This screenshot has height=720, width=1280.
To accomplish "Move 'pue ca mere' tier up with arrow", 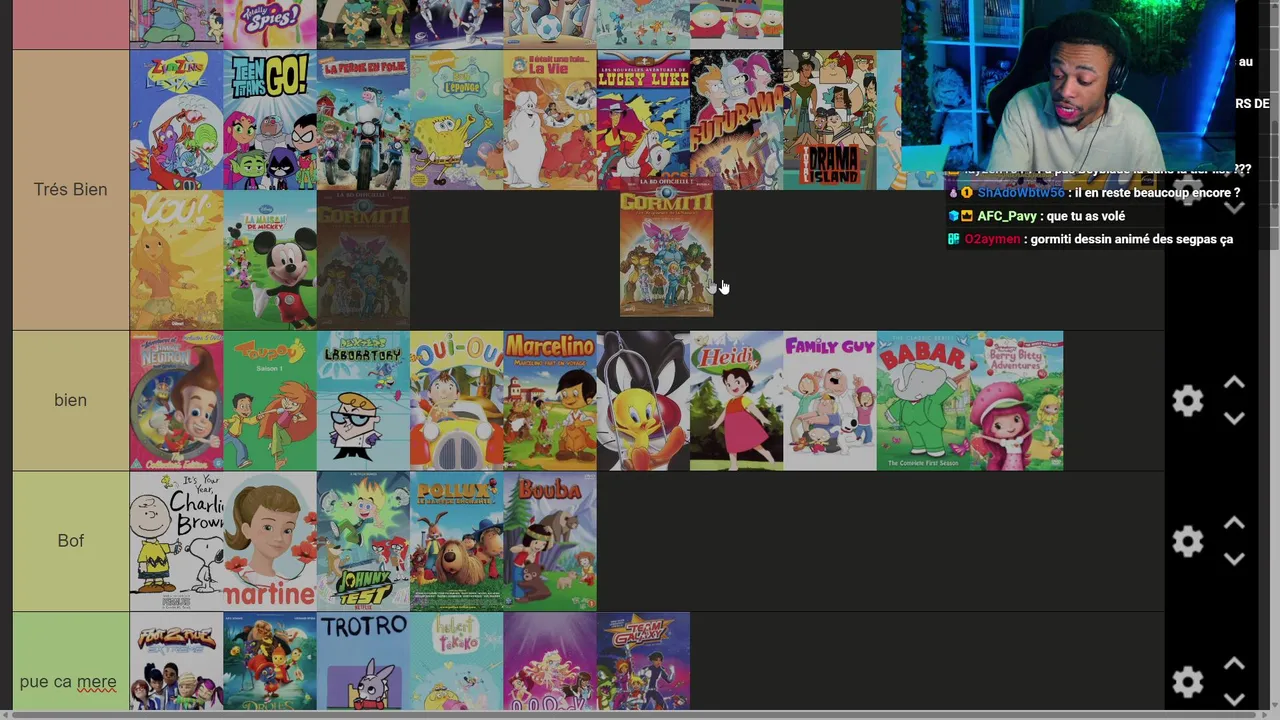I will coord(1234,664).
